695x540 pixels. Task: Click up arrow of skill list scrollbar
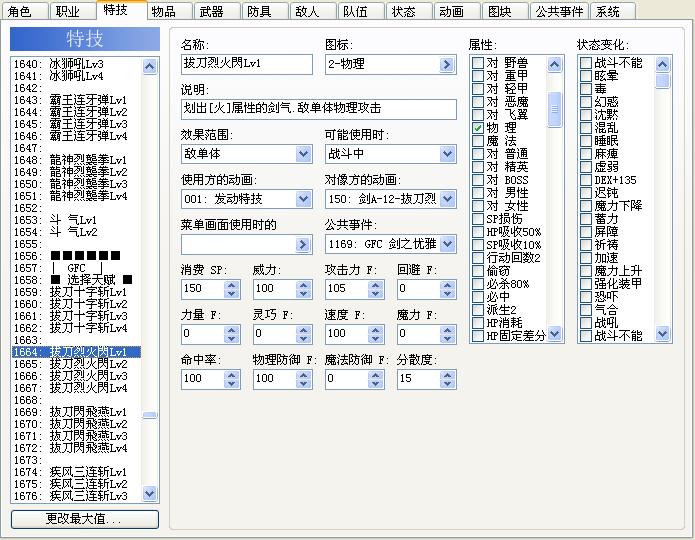[x=150, y=67]
